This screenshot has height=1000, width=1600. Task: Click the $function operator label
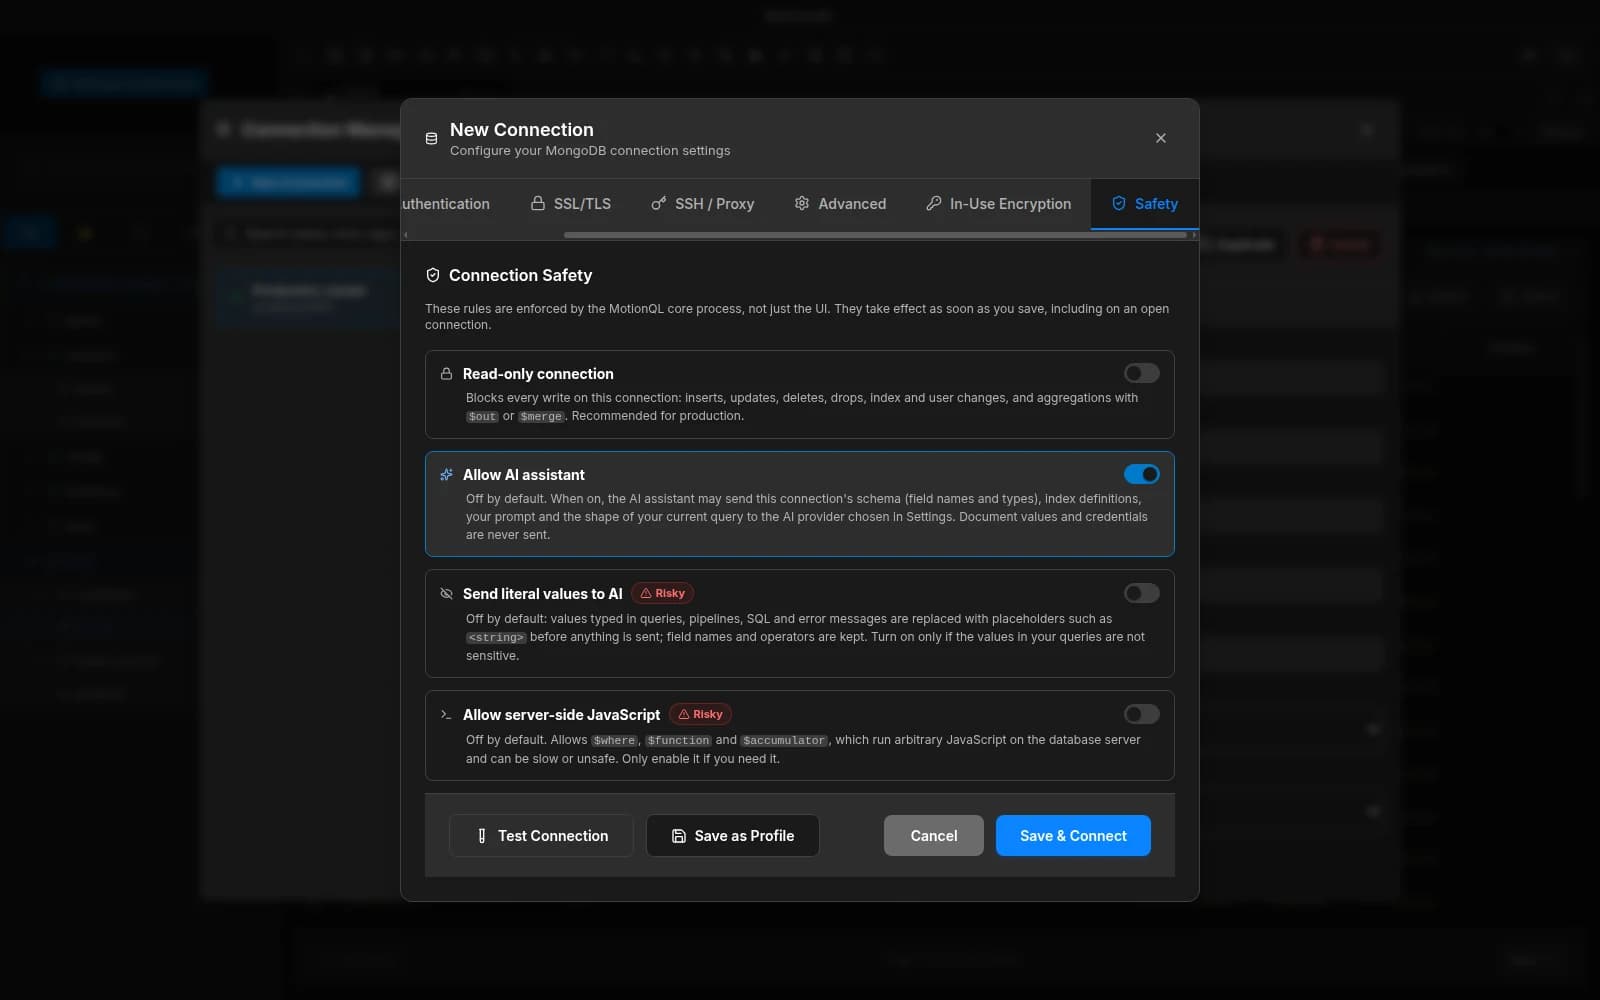[678, 741]
